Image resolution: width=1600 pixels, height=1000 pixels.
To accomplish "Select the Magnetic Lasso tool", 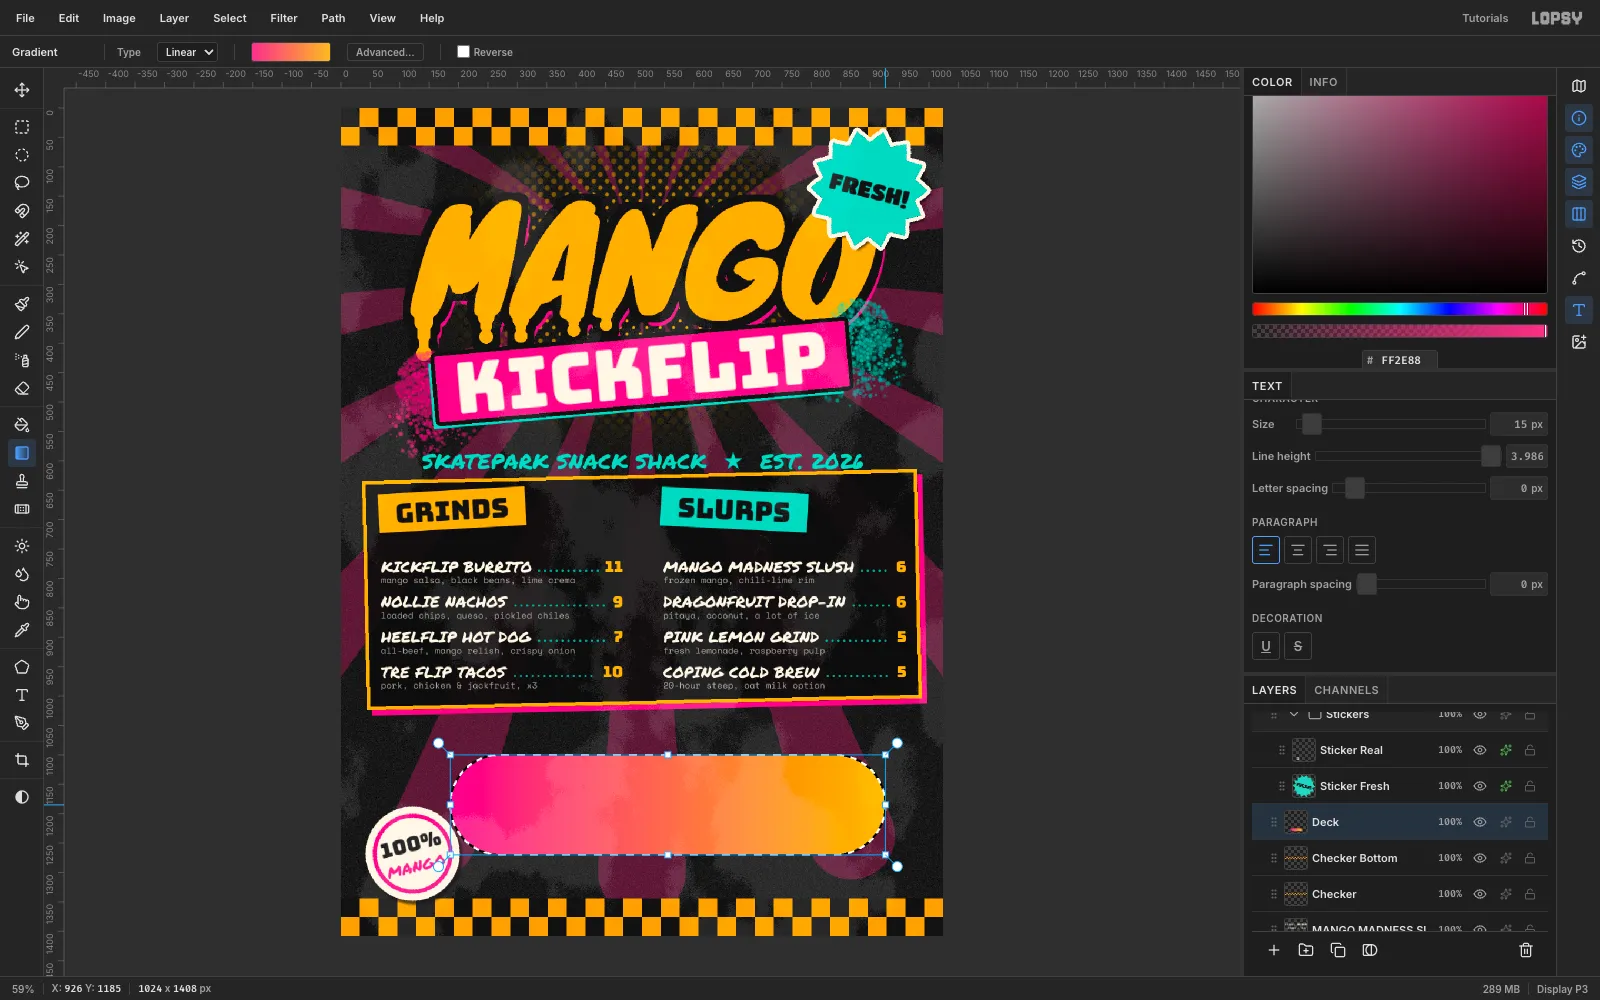I will coord(22,211).
